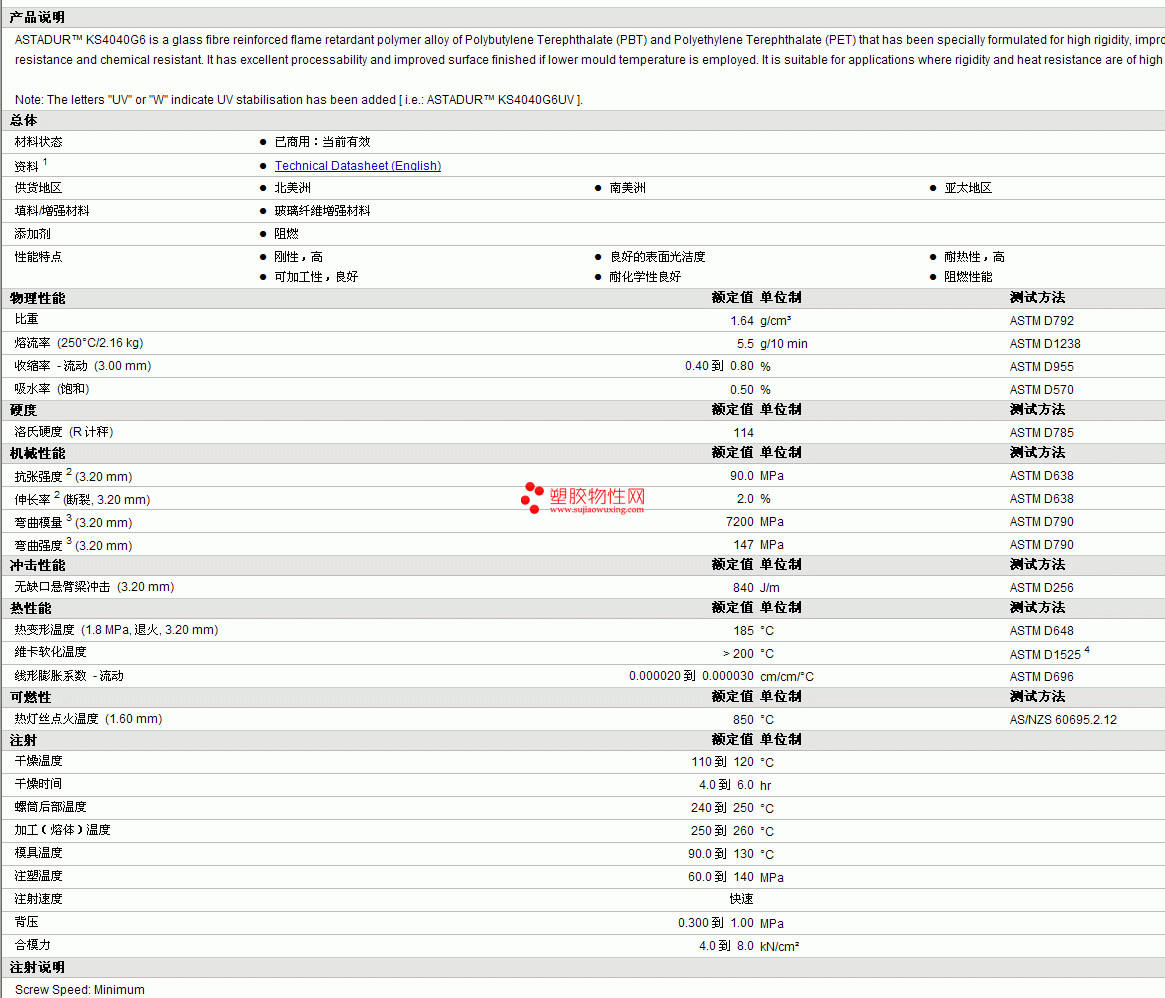Viewport: 1165px width, 998px height.
Task: Click the 模具温度 row label
Action: (39, 854)
